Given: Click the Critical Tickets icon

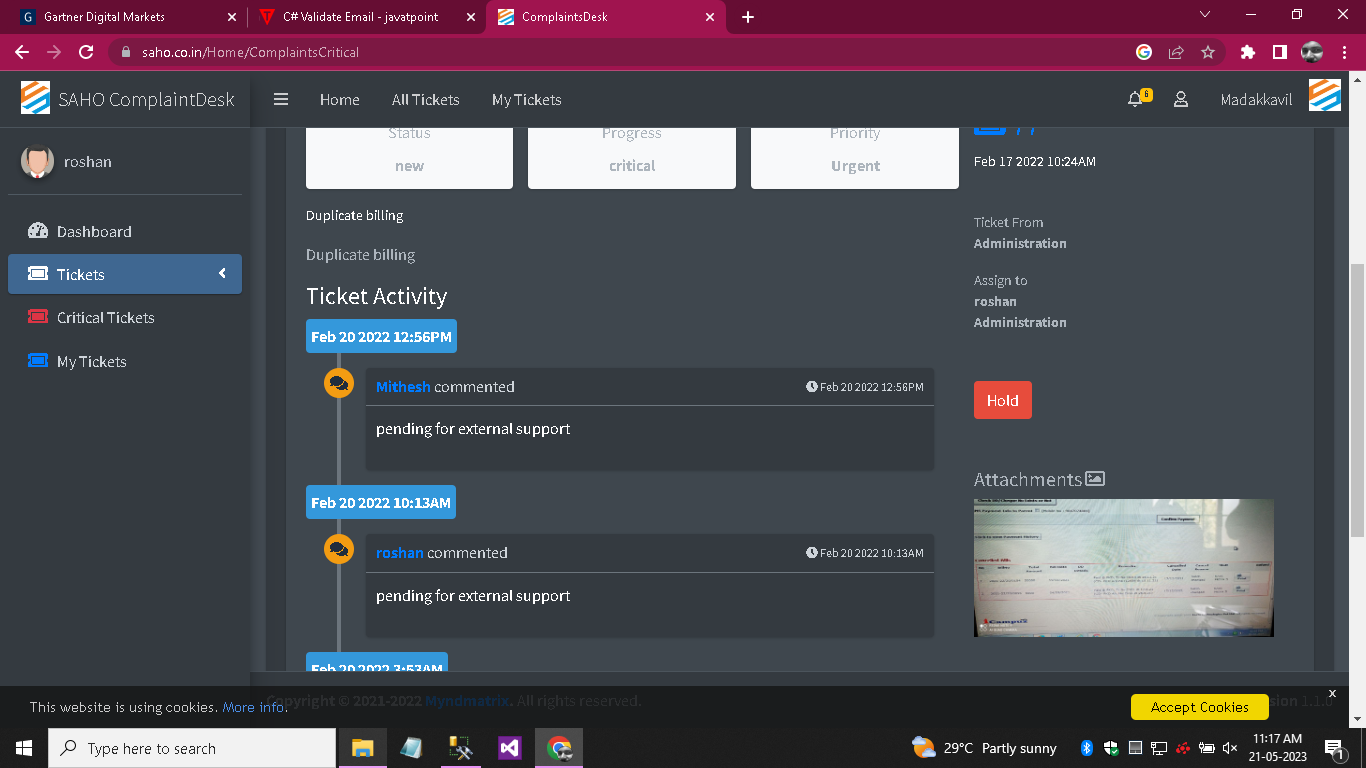Looking at the screenshot, I should pyautogui.click(x=38, y=317).
